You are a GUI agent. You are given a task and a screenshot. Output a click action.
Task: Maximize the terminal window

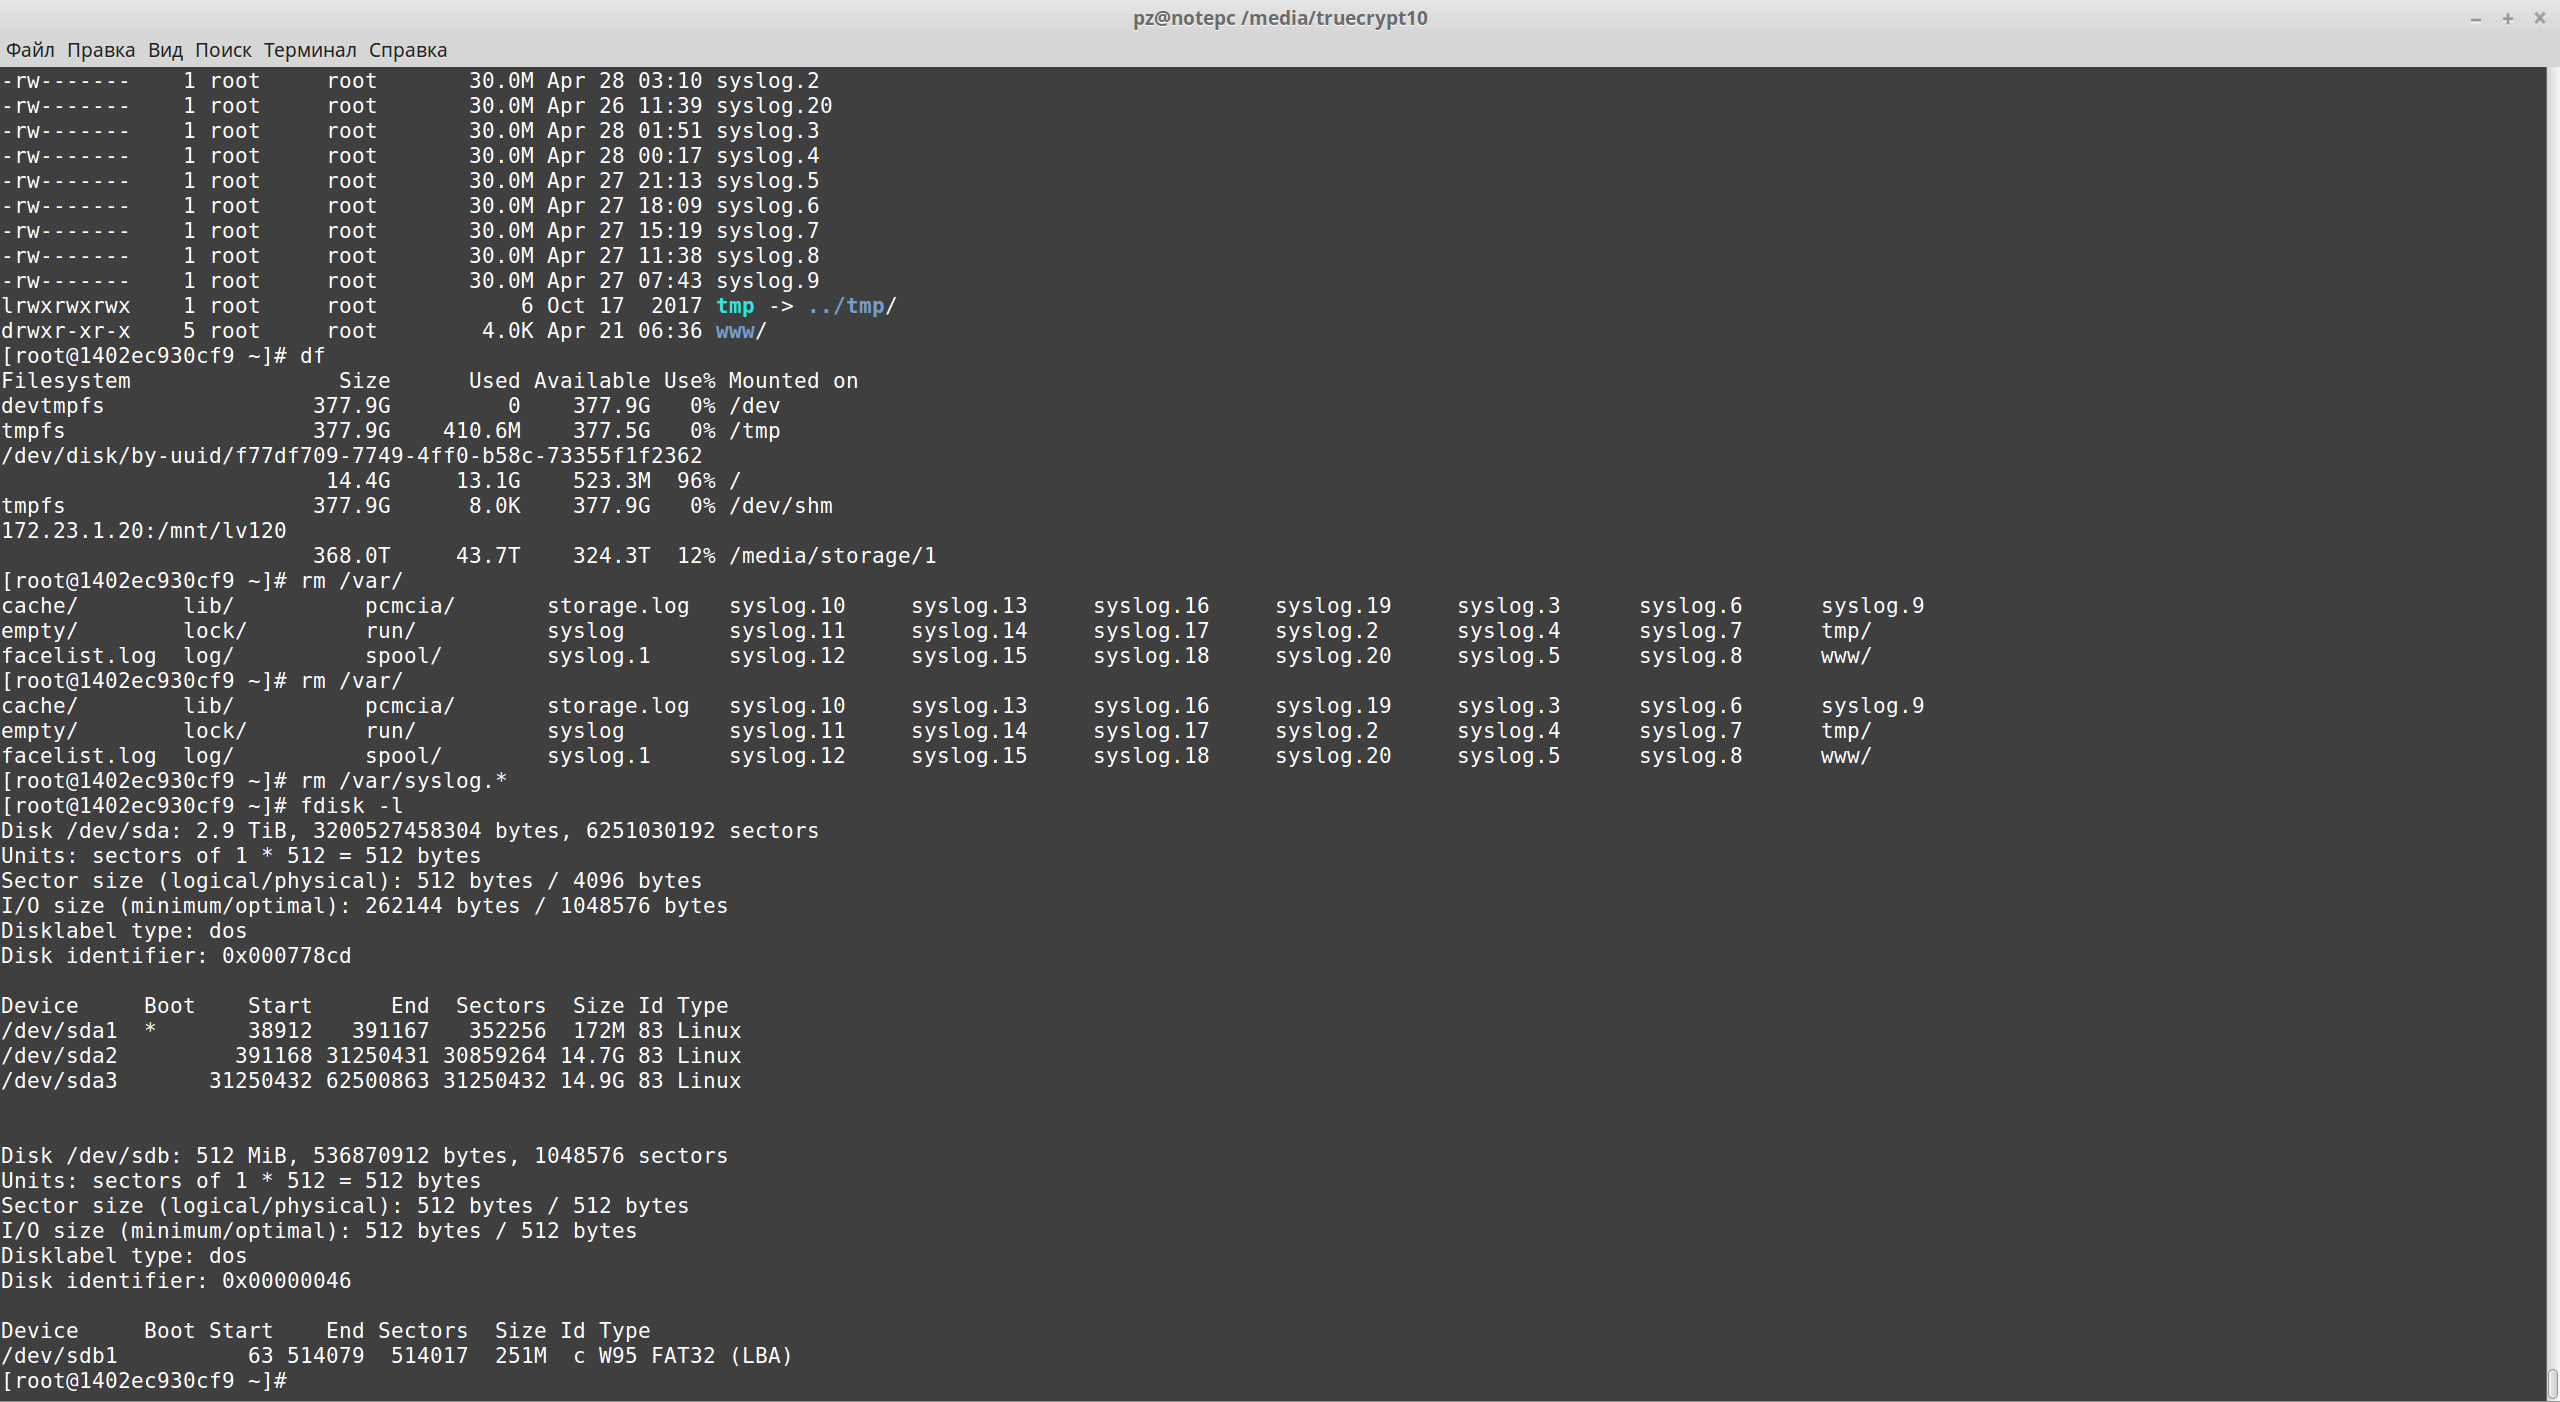(2508, 18)
